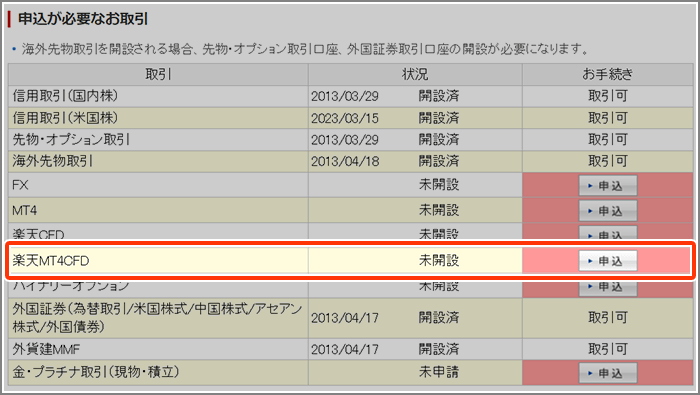Click 開設済 status of 先物・オプション取引
Viewport: 700px width, 395px height.
tap(439, 140)
